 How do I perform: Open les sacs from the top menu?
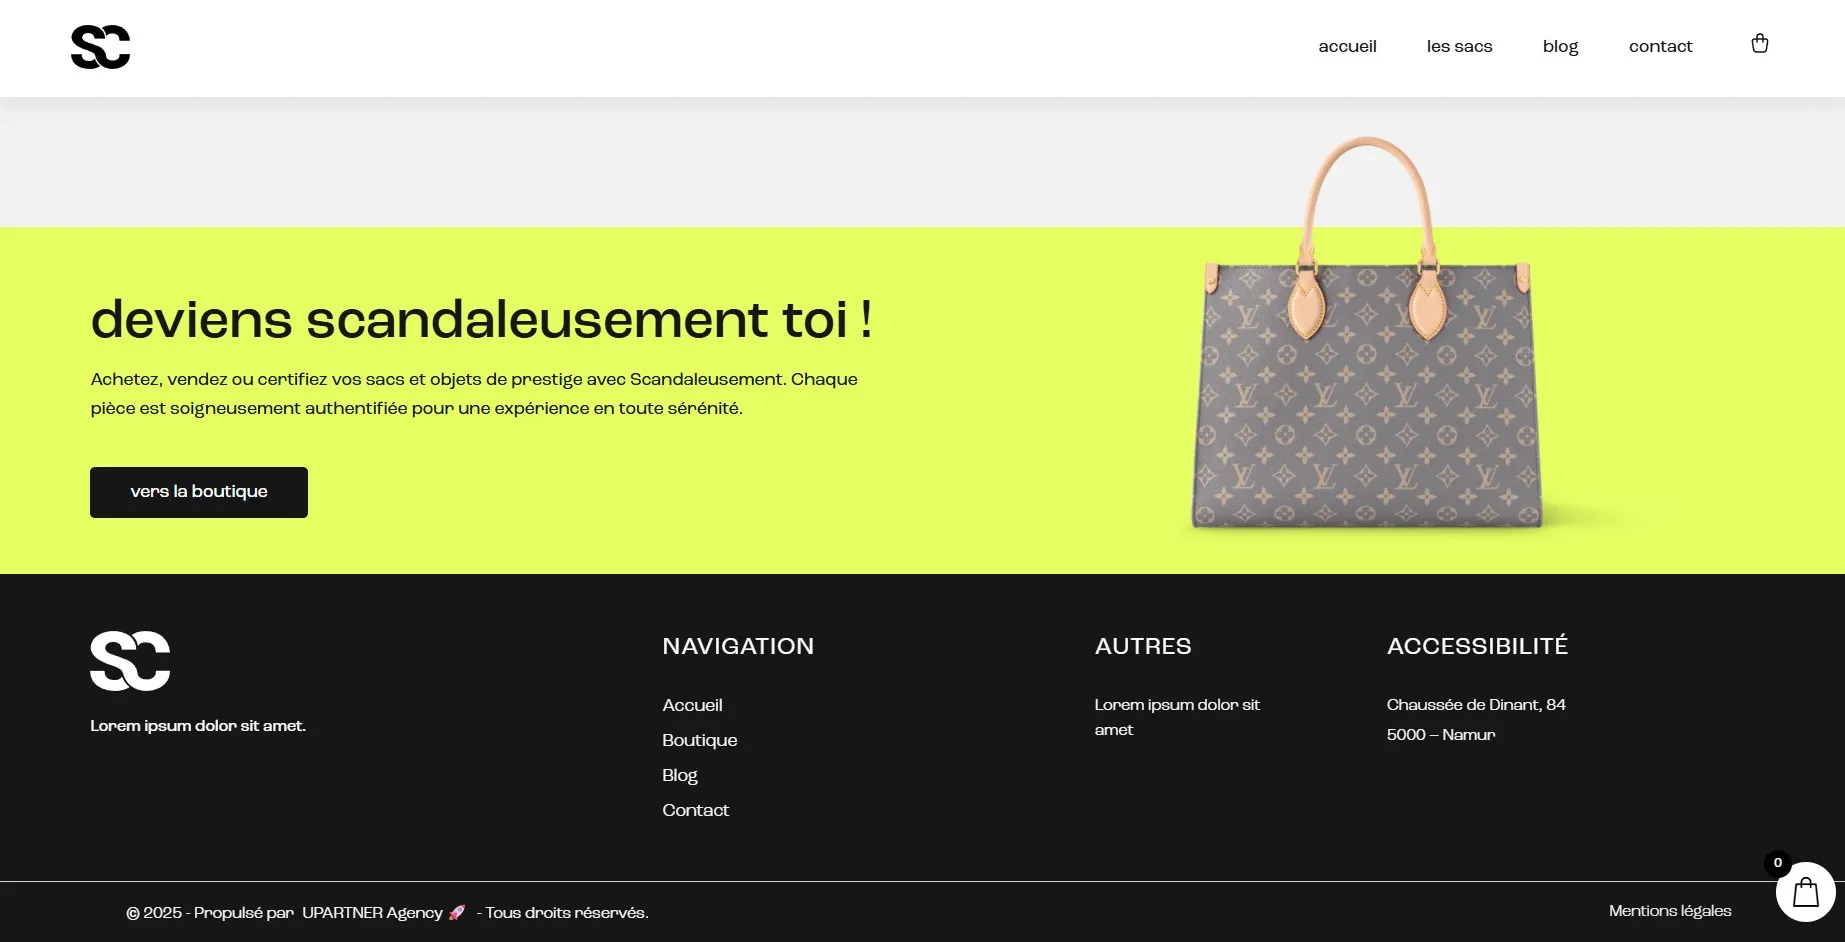tap(1459, 46)
